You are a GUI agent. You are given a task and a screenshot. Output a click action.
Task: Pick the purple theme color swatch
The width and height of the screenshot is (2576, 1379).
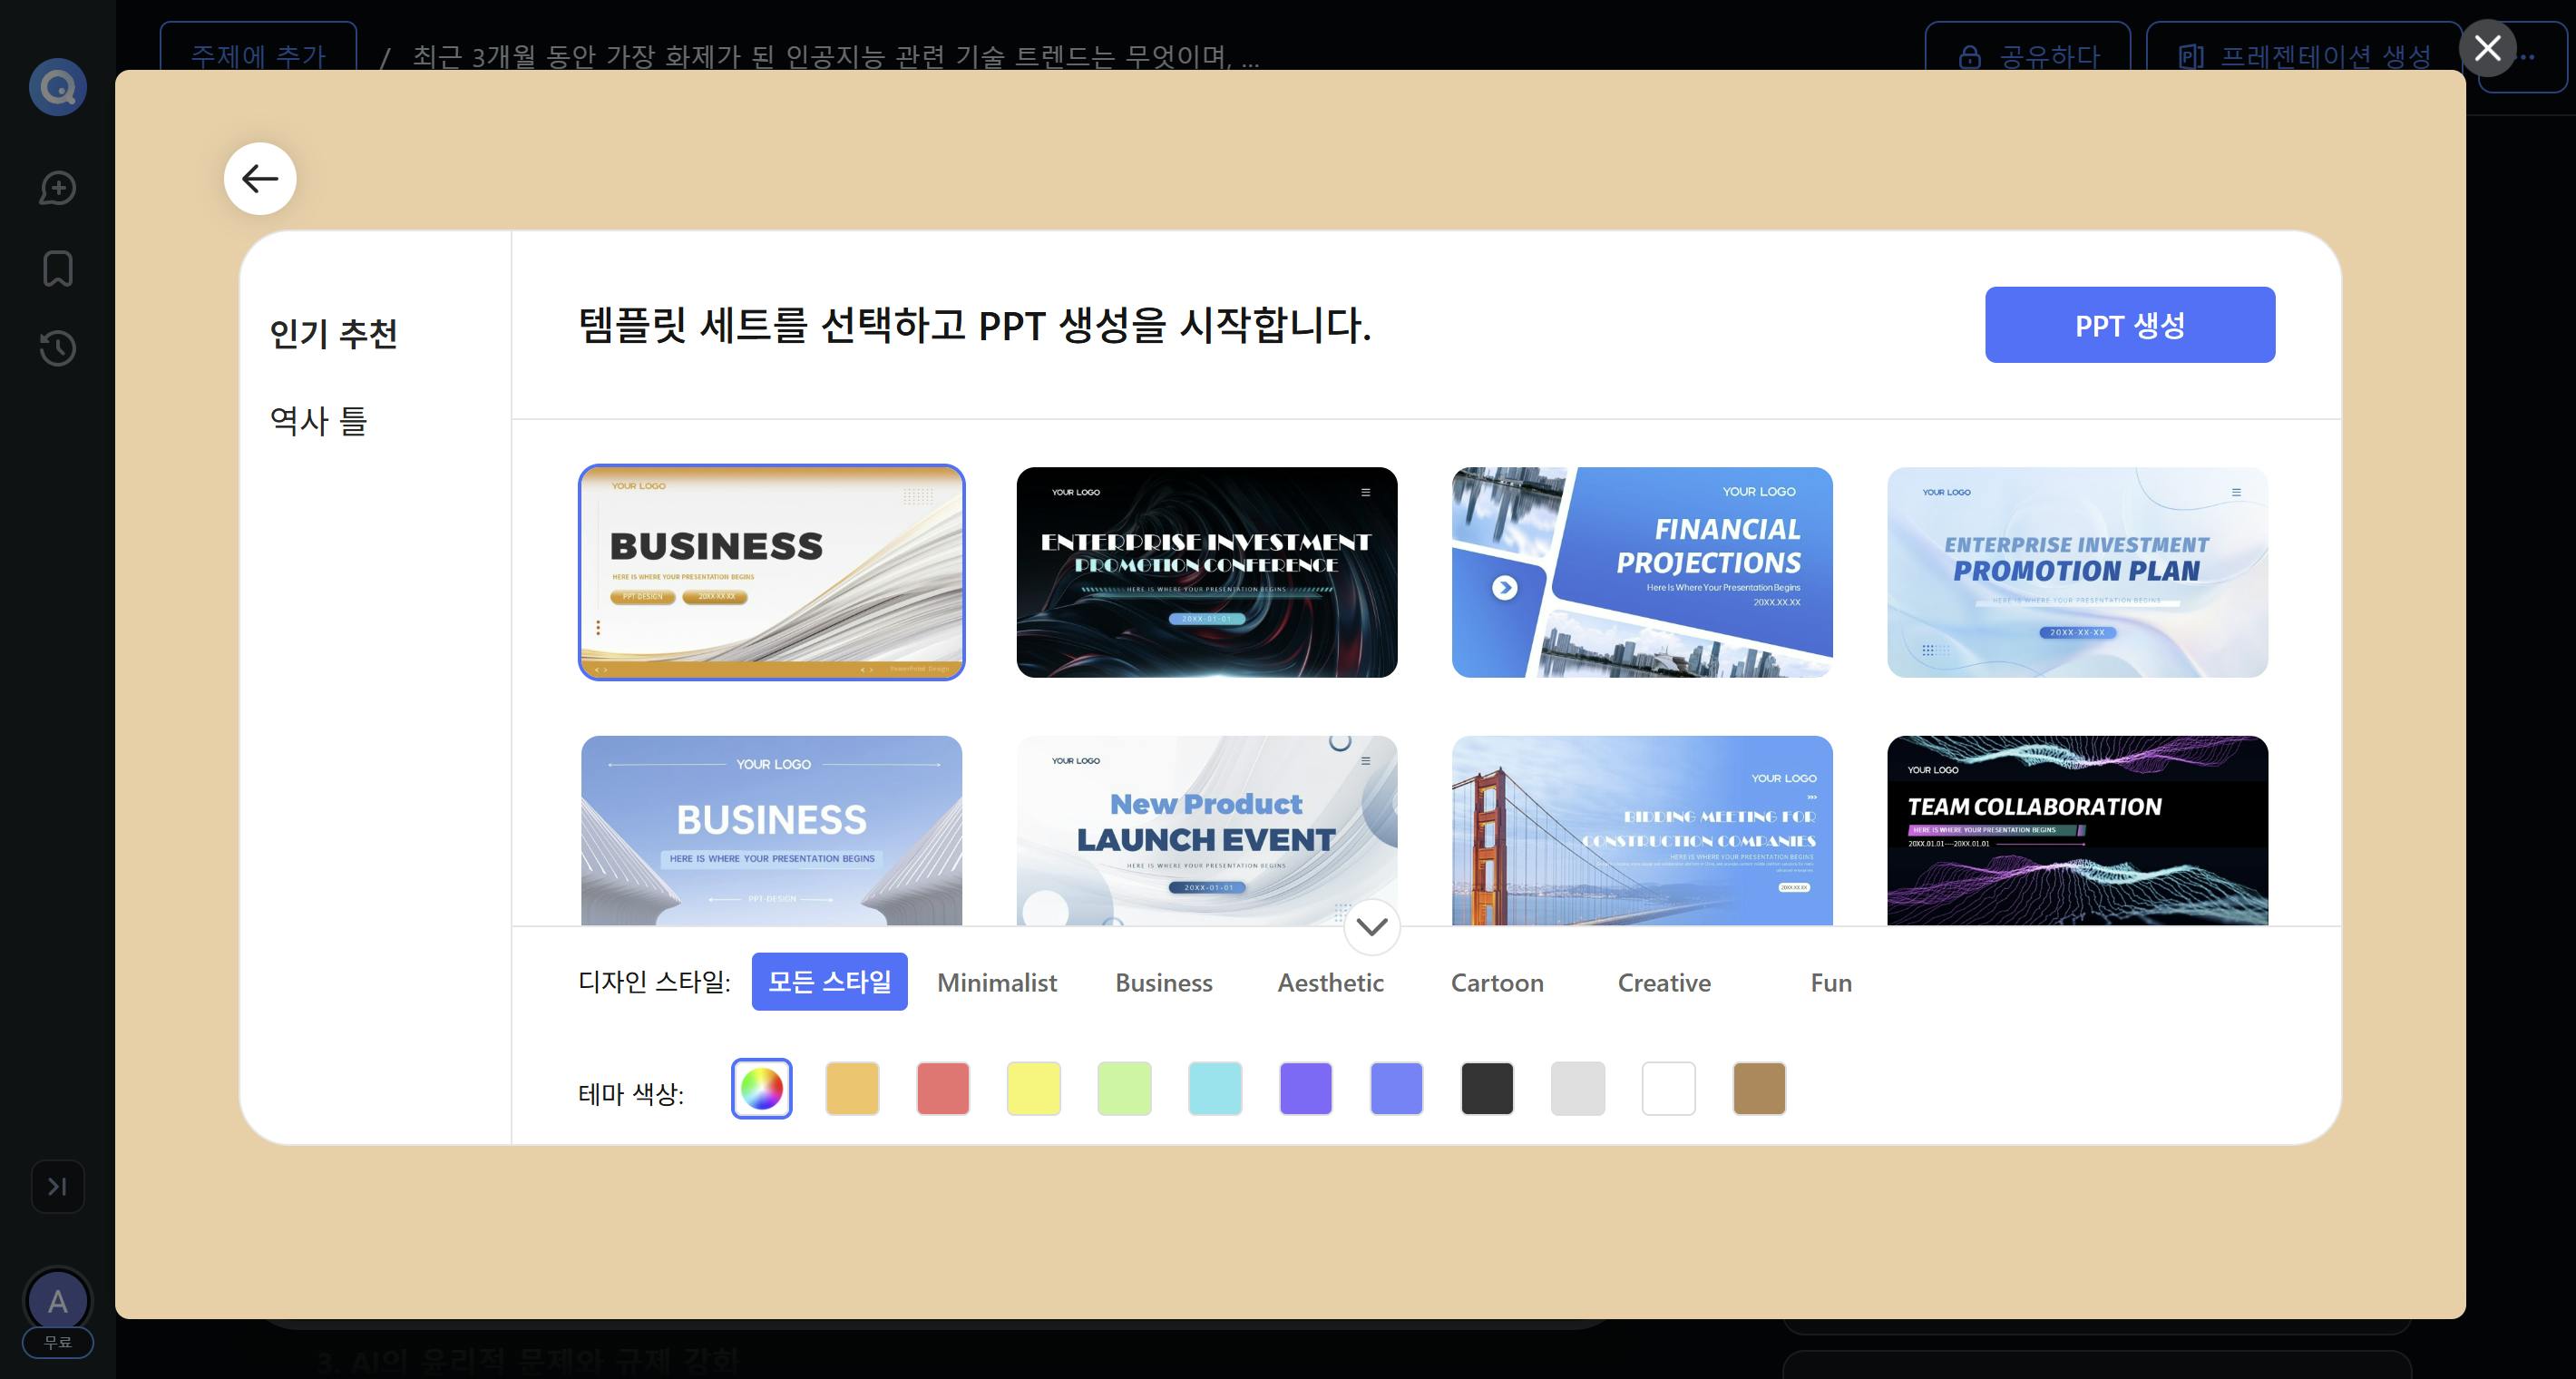pyautogui.click(x=1305, y=1088)
